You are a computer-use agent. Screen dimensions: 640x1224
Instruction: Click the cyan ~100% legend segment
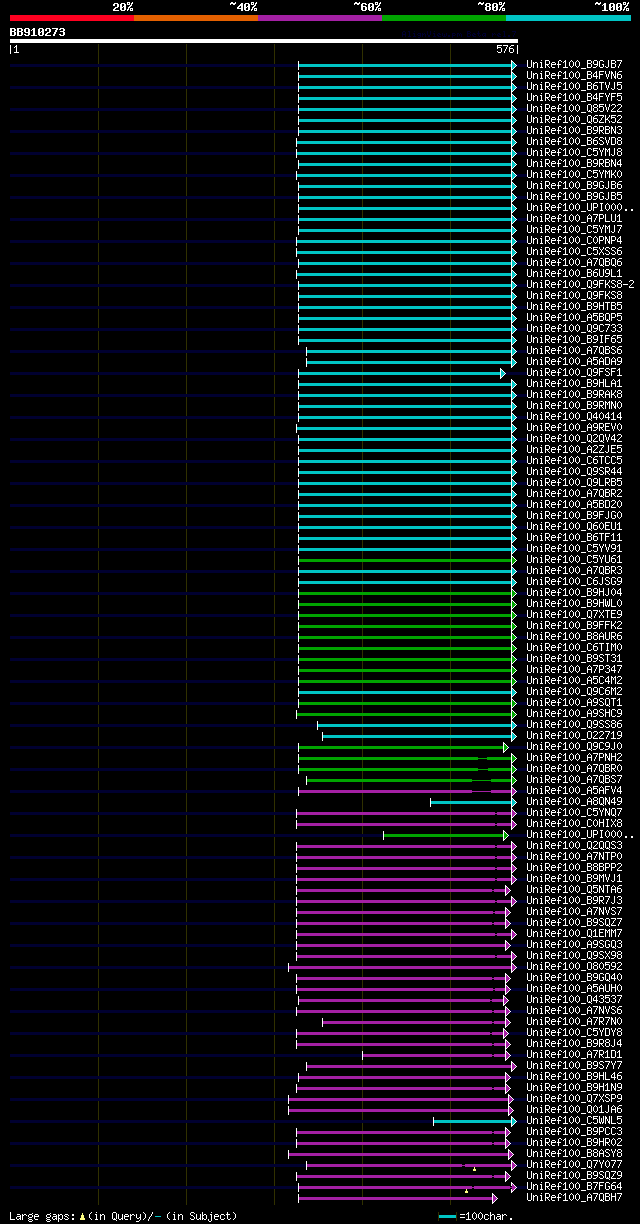tap(568, 17)
